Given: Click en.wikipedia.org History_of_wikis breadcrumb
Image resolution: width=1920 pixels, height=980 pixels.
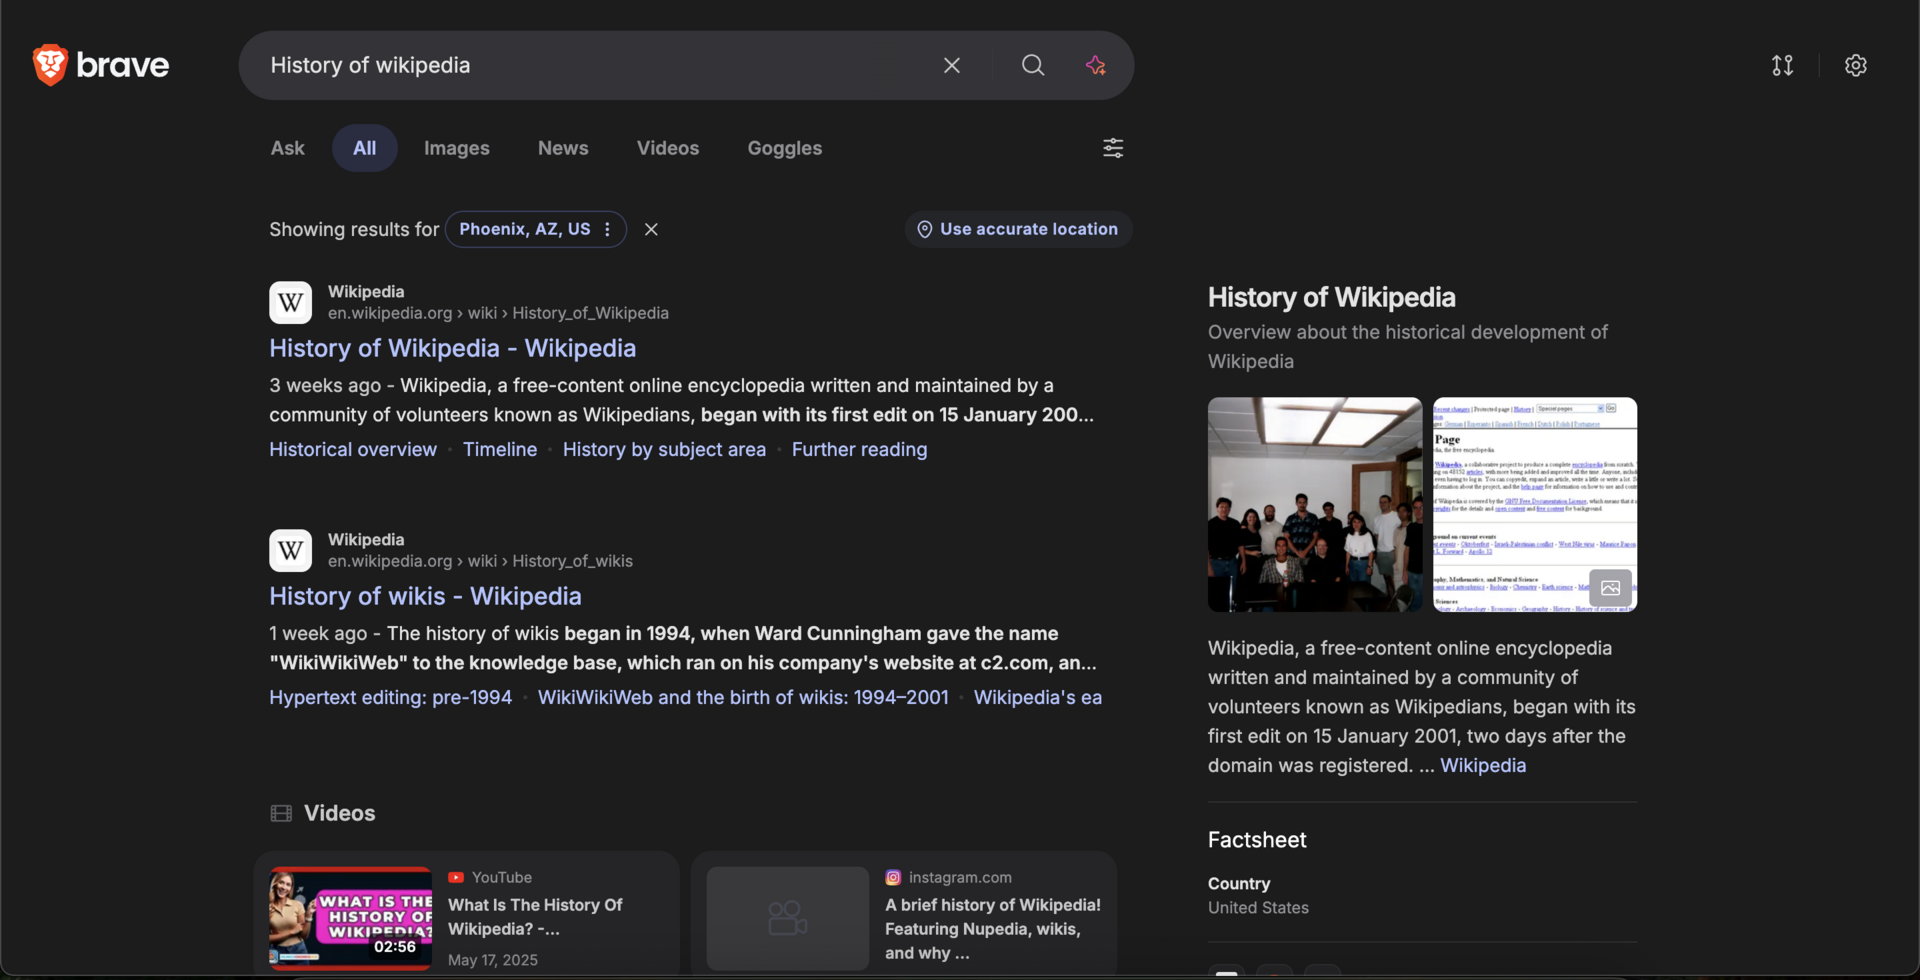Looking at the screenshot, I should (x=480, y=561).
